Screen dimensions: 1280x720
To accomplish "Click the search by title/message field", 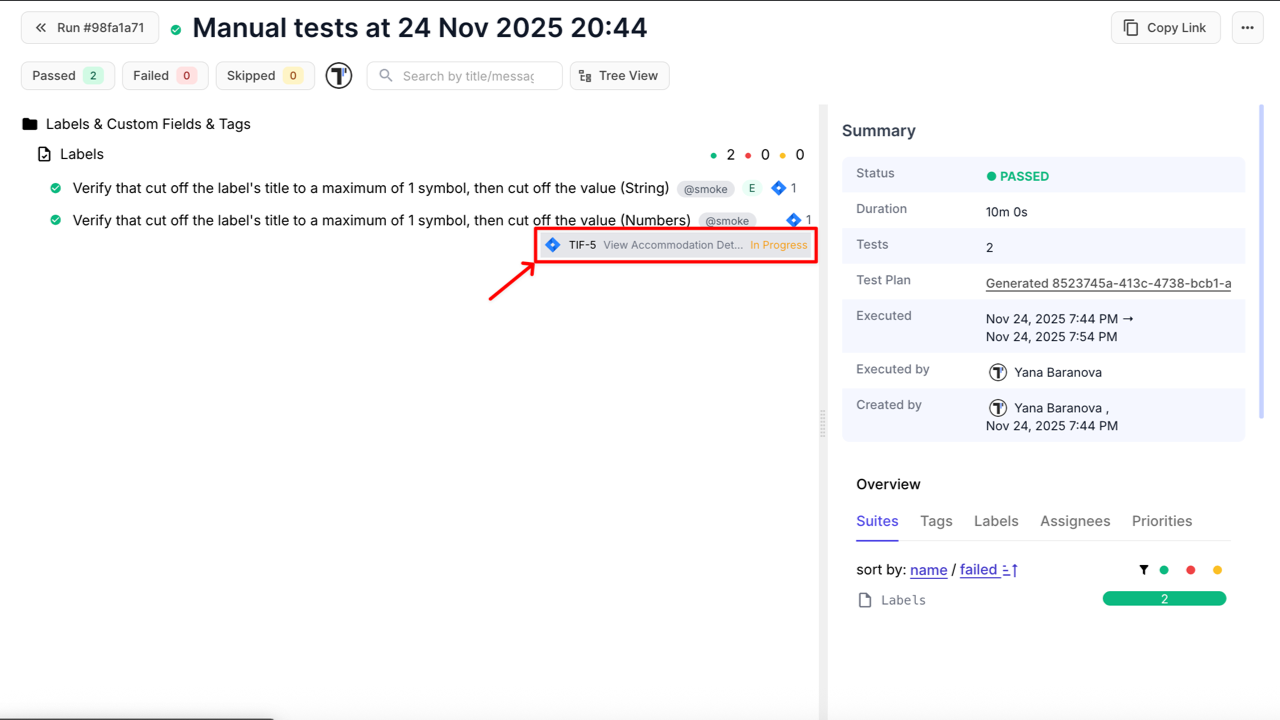I will [x=468, y=76].
